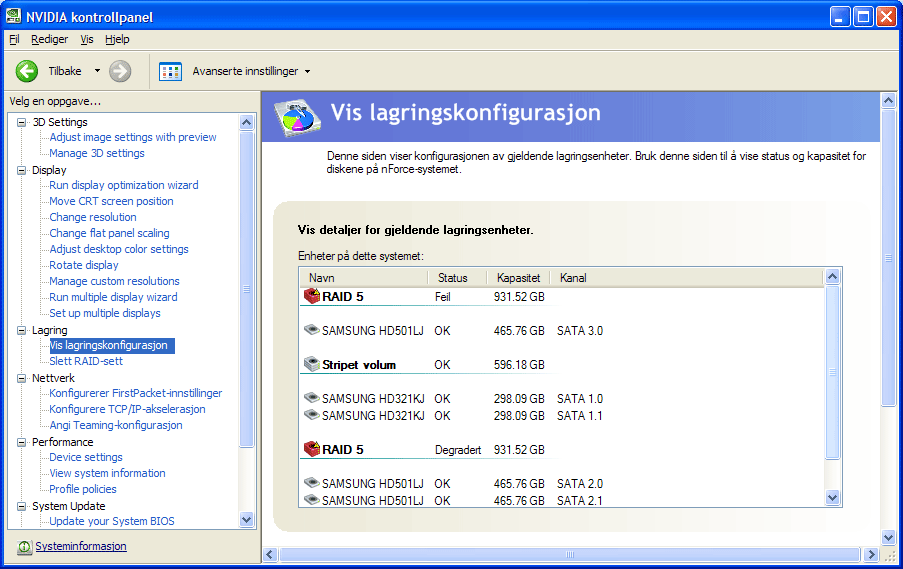Screen dimensions: 903x569
Task: Select the 596.18 GB capacity value
Action: click(x=519, y=365)
